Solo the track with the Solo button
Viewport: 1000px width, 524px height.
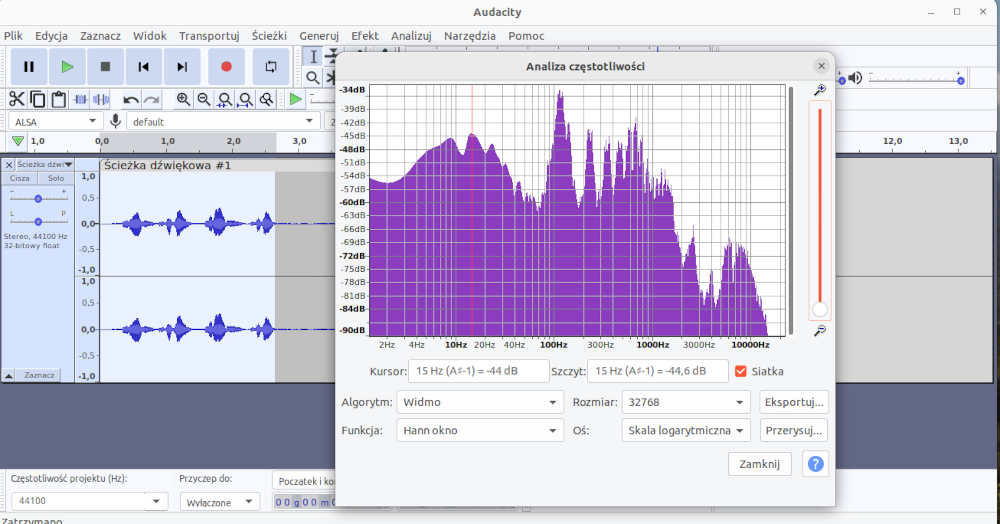pyautogui.click(x=56, y=178)
